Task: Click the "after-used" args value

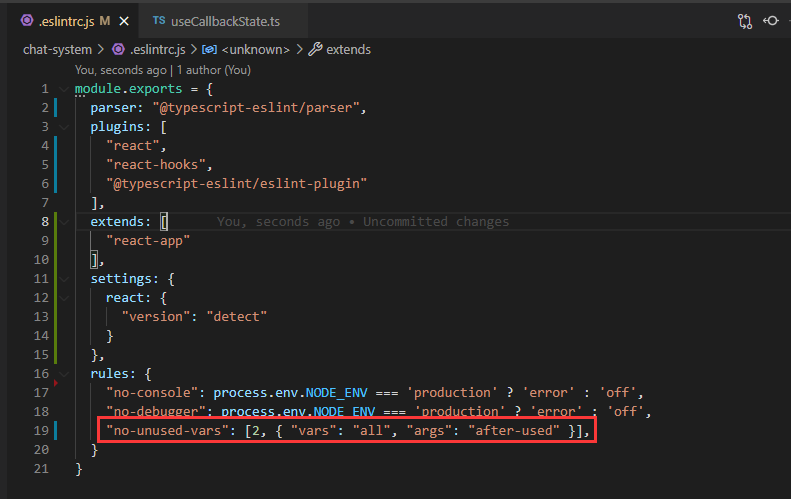Action: coord(514,430)
